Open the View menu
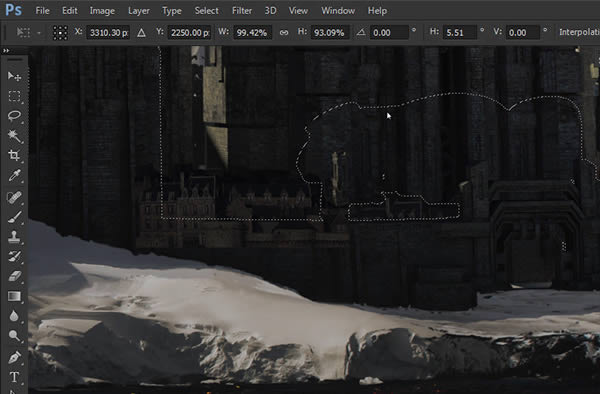The height and width of the screenshot is (394, 600). [x=298, y=11]
